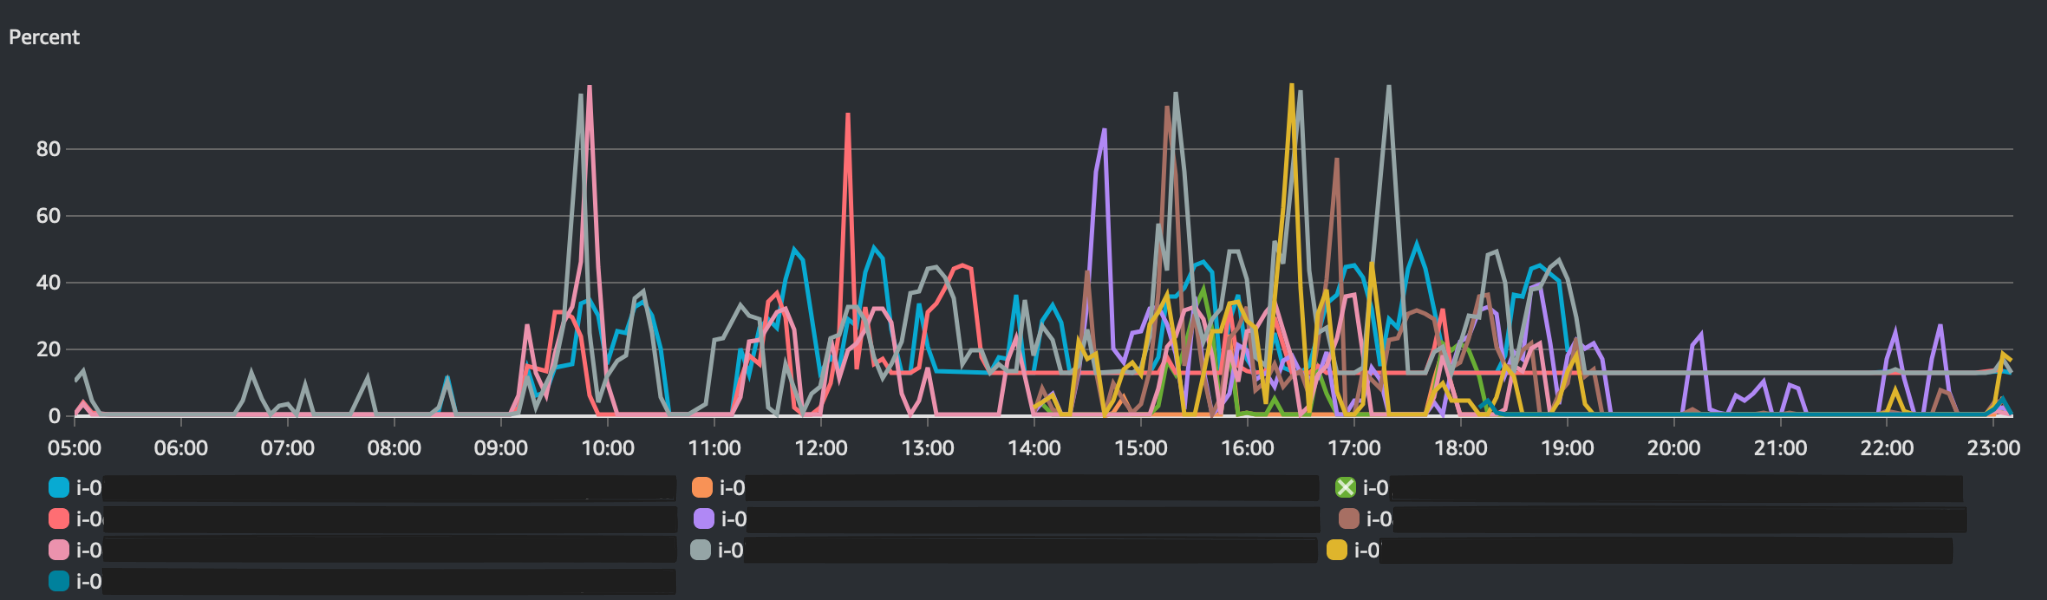Click the pink line peak near 10:00
The width and height of the screenshot is (2047, 600).
pos(589,88)
